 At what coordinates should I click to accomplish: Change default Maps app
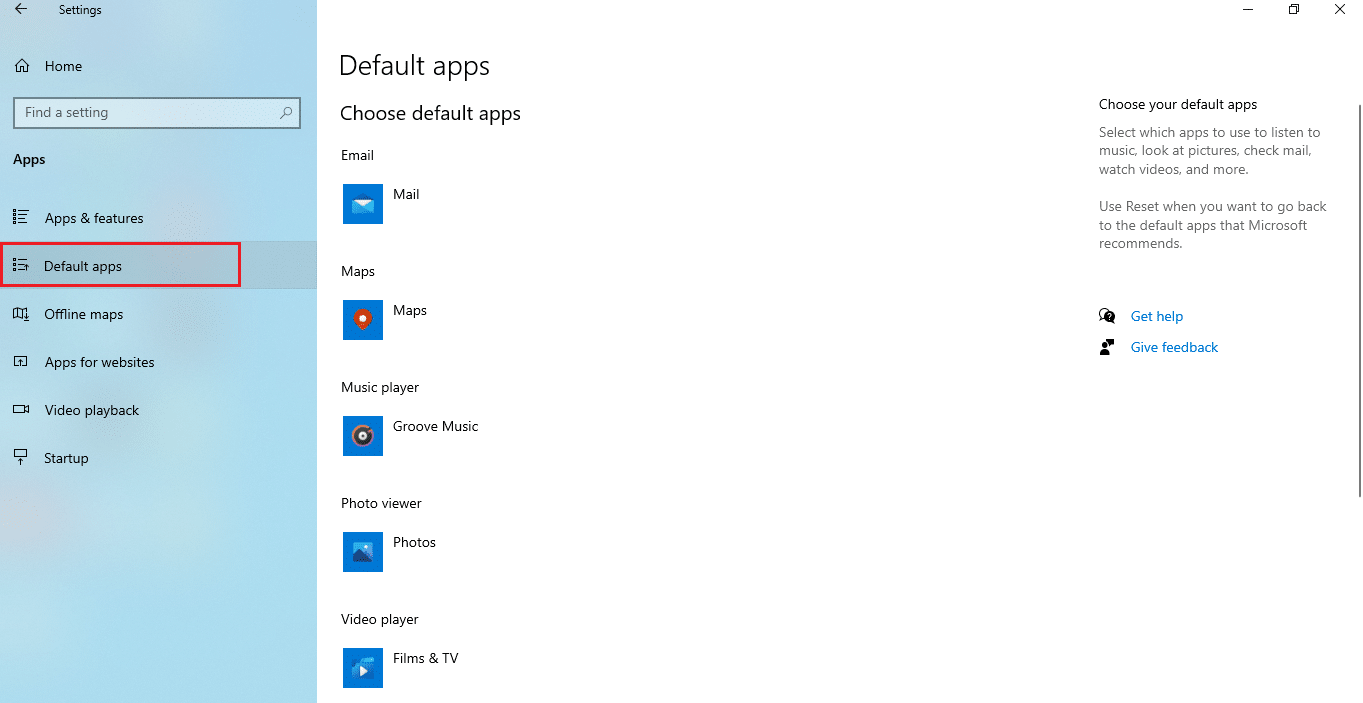(410, 310)
